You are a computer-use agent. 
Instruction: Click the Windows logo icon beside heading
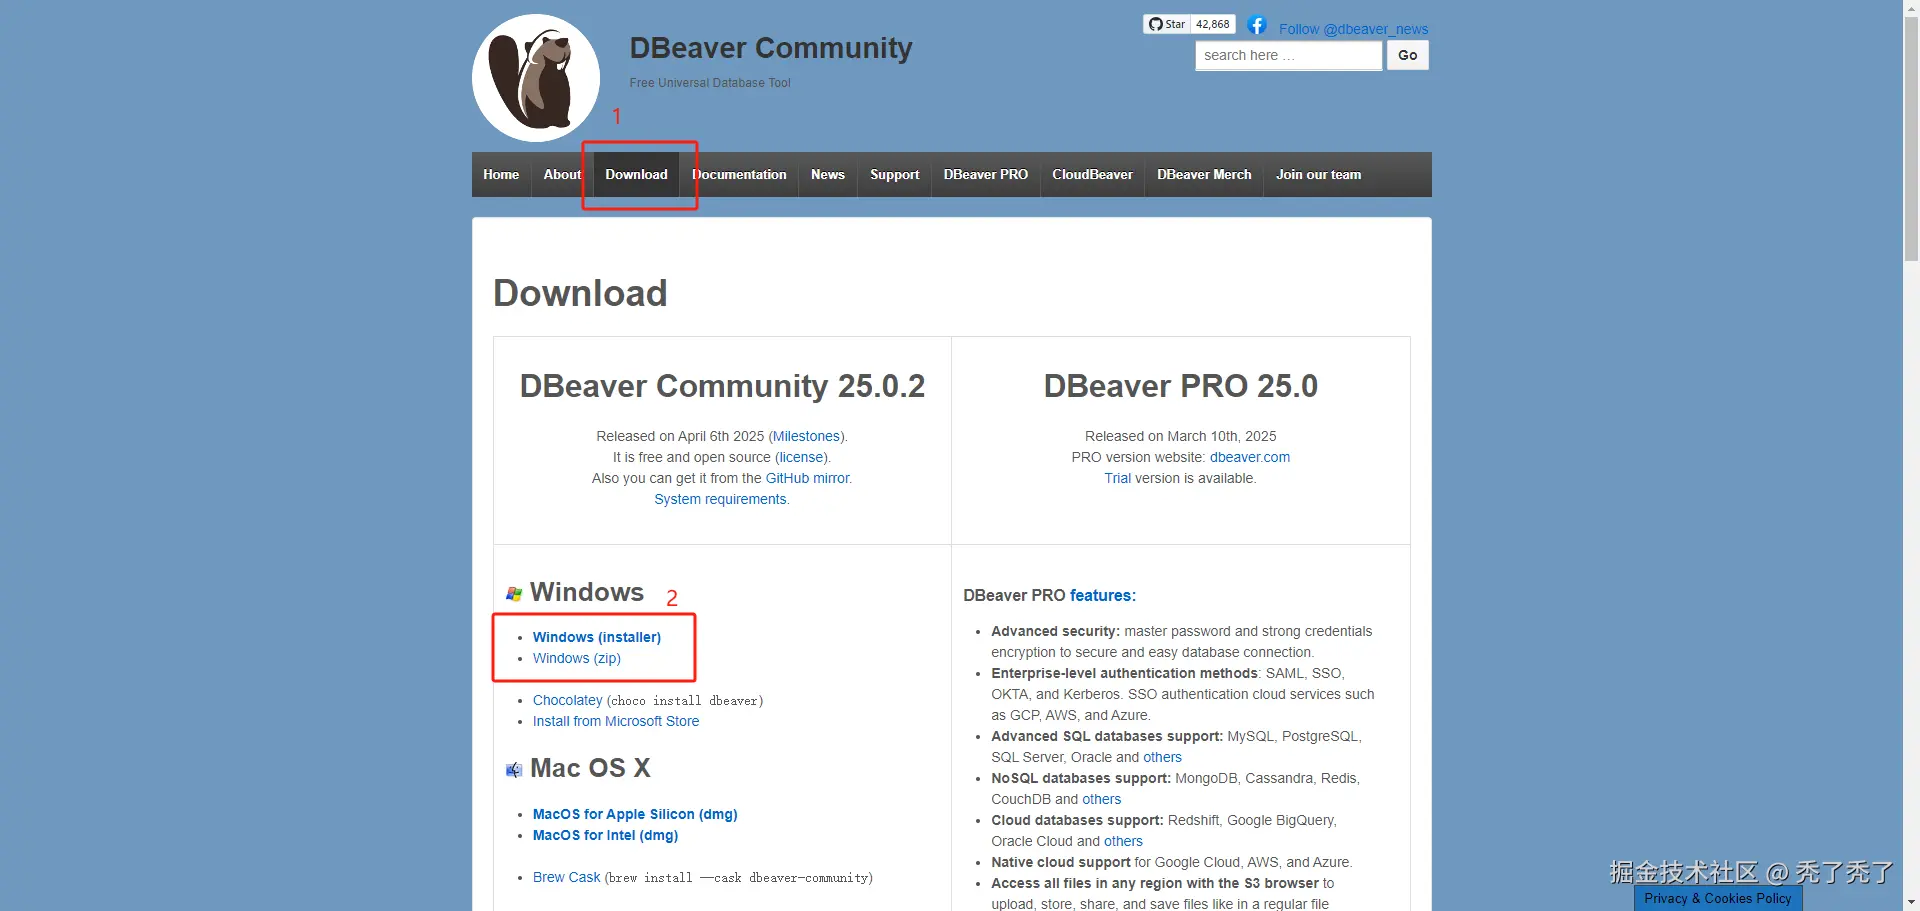click(514, 594)
